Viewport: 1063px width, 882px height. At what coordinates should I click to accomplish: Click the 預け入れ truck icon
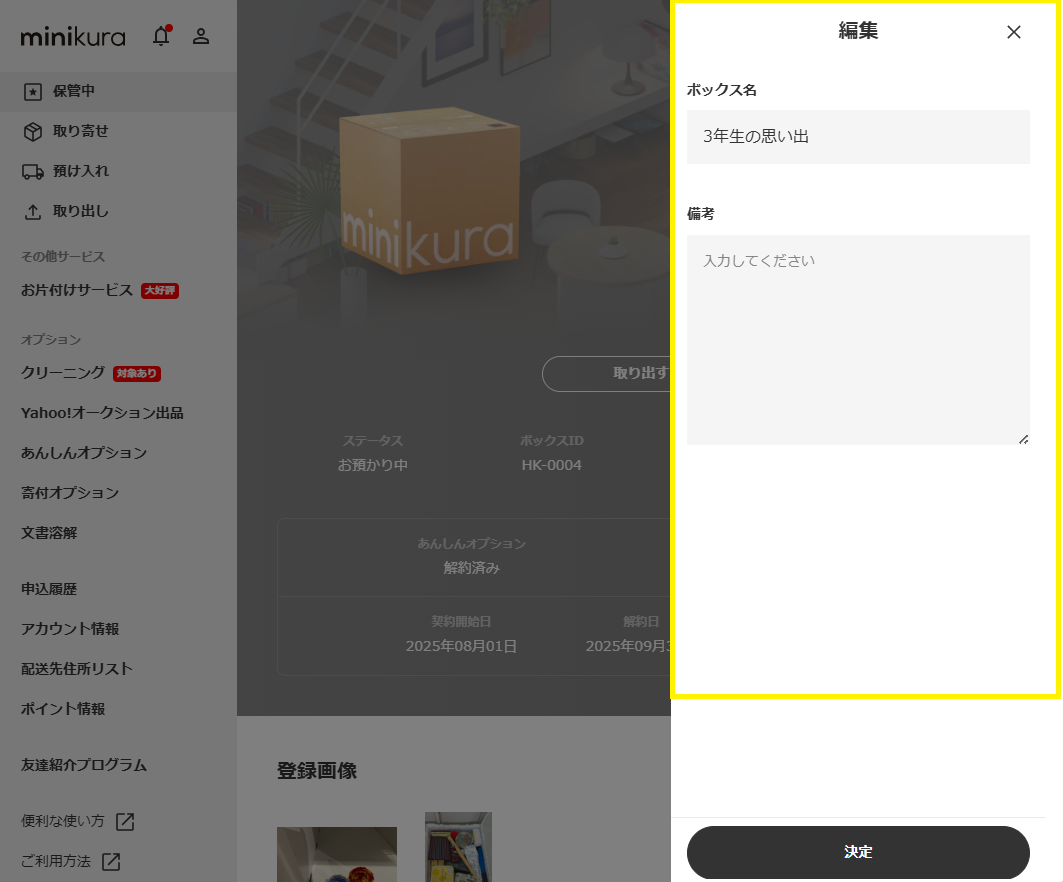pos(33,172)
